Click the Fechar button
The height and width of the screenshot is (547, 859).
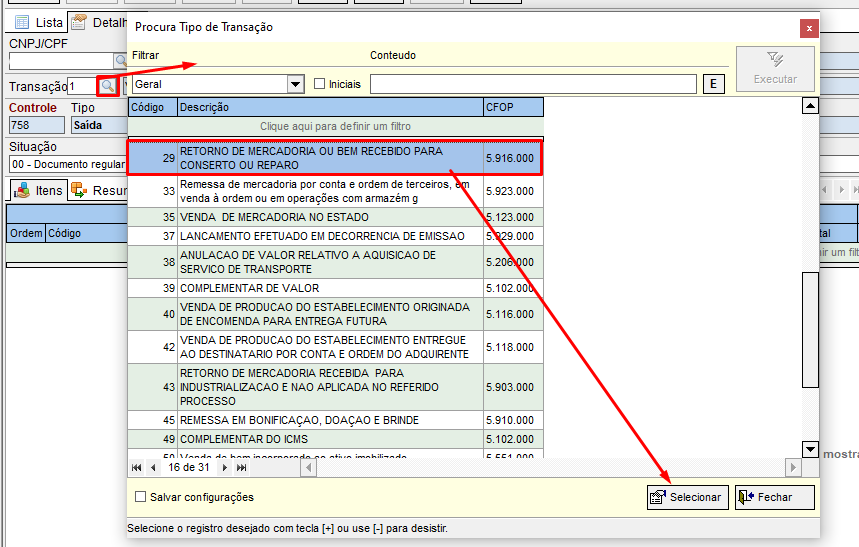pyautogui.click(x=775, y=497)
